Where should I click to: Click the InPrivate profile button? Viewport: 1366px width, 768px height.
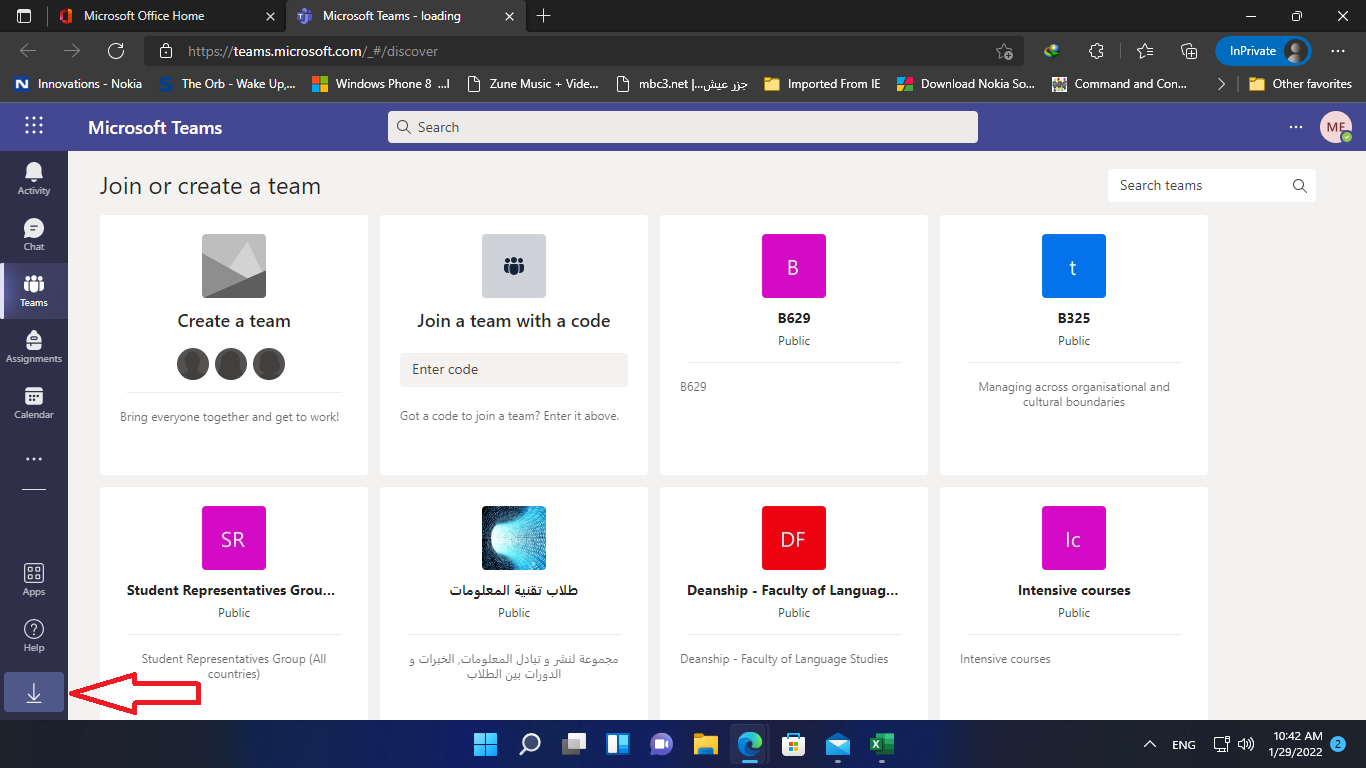pos(1263,51)
